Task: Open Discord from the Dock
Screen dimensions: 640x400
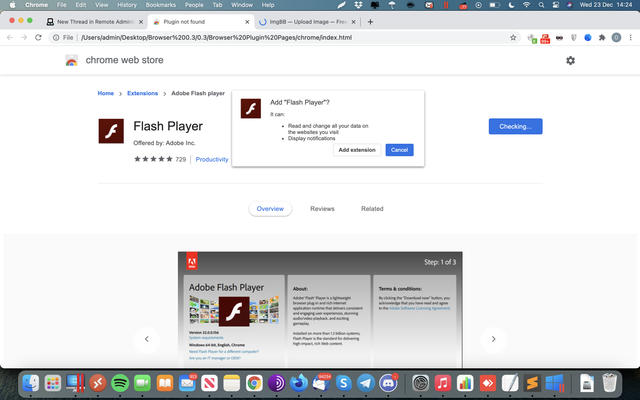Action: coord(388,383)
